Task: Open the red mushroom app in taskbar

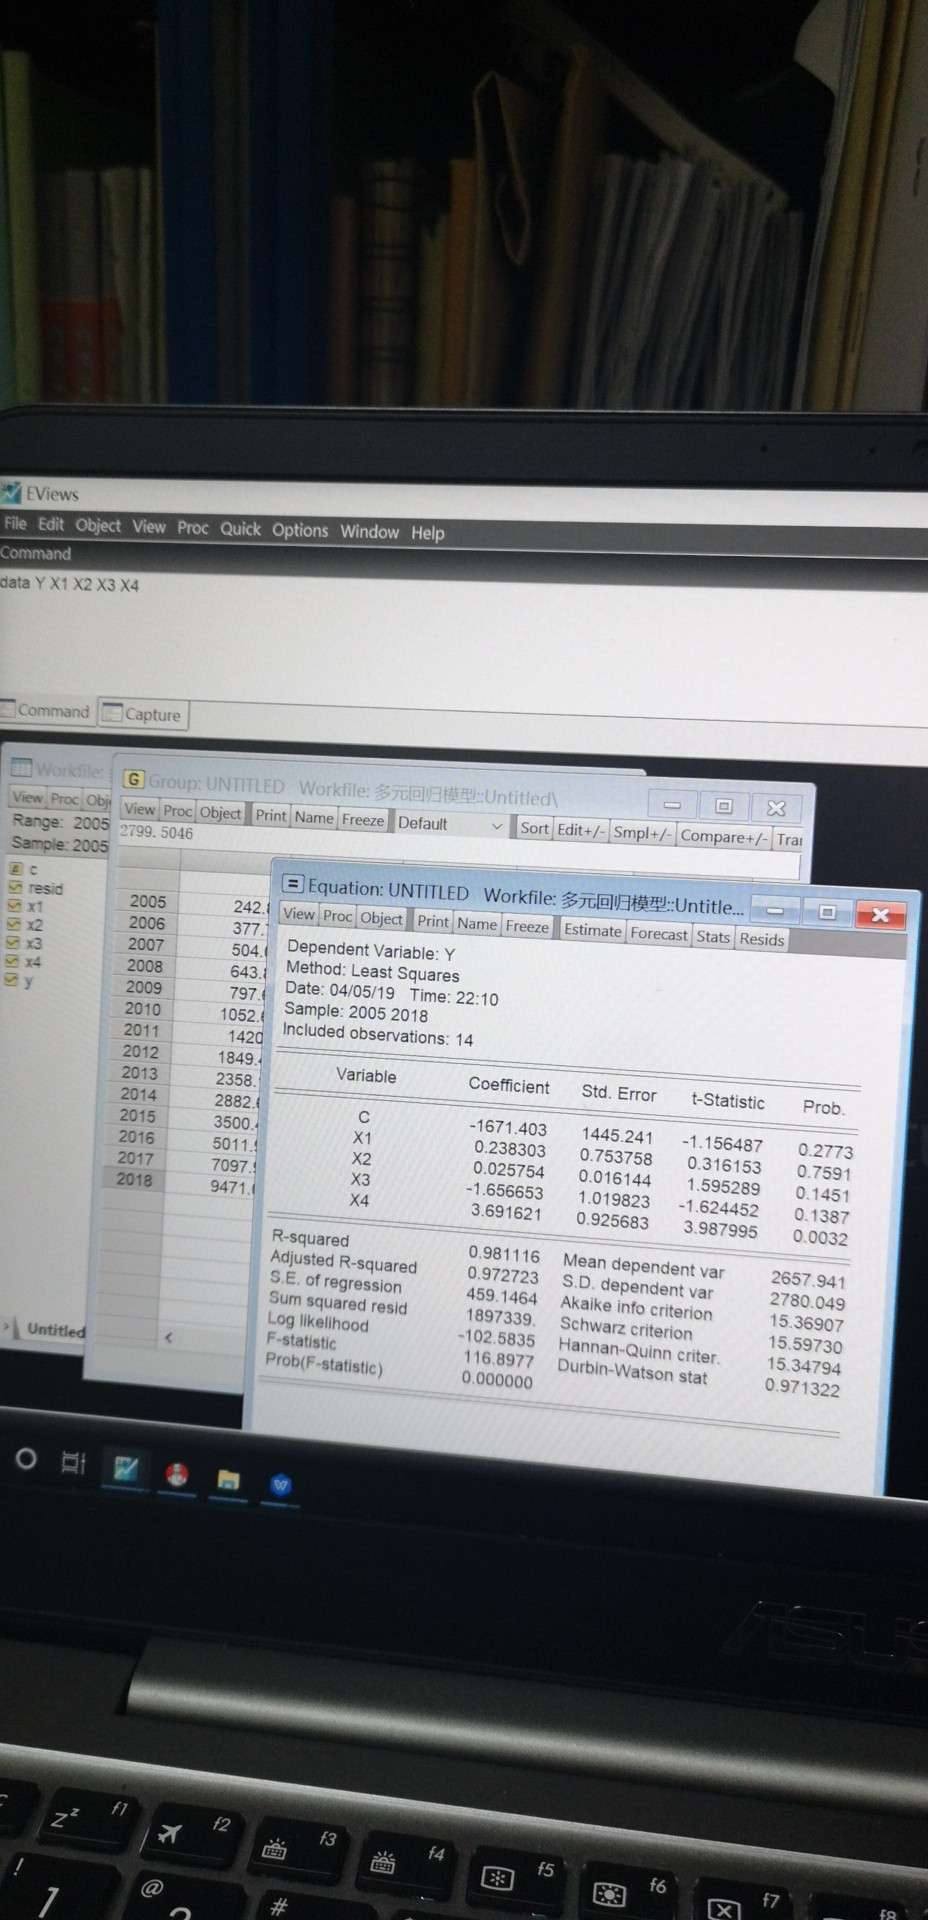Action: pyautogui.click(x=177, y=1474)
